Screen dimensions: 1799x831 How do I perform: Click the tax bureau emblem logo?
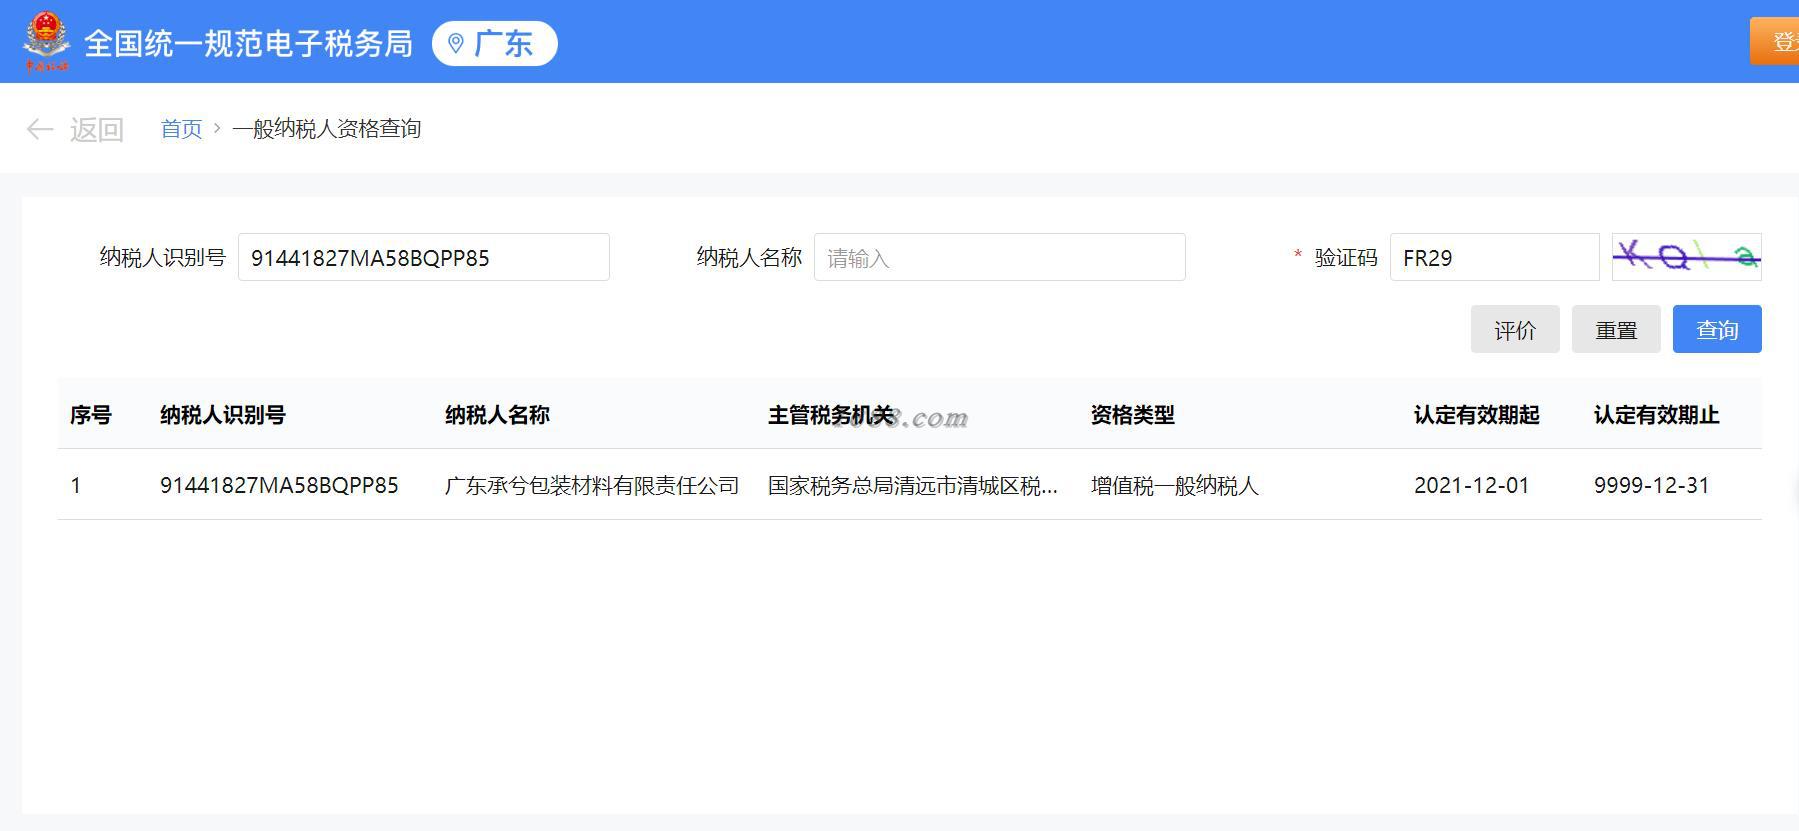pyautogui.click(x=47, y=42)
